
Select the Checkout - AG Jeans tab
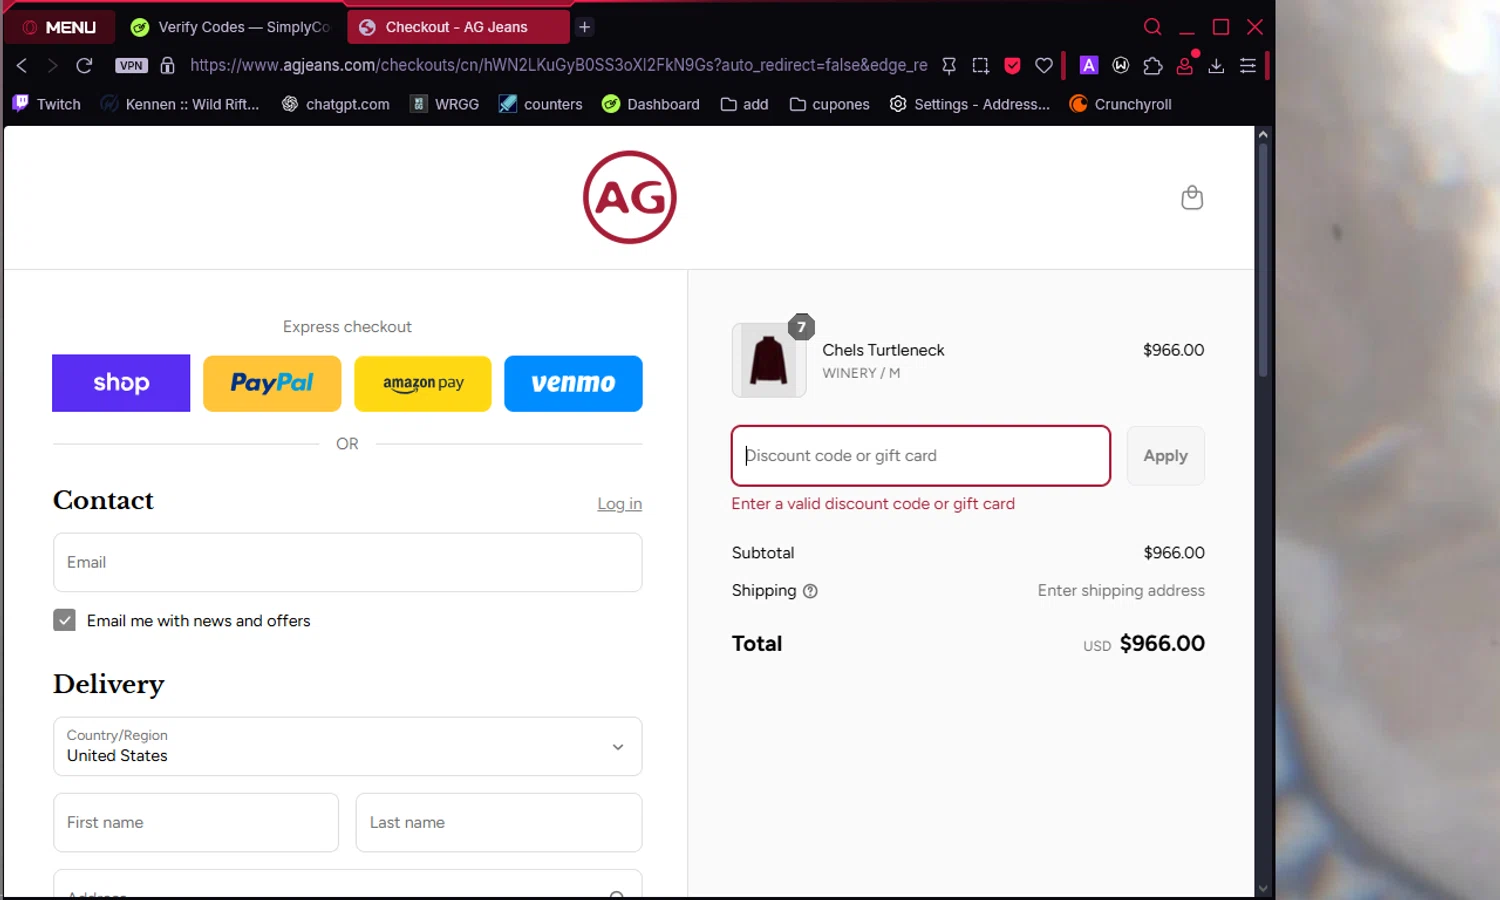458,27
